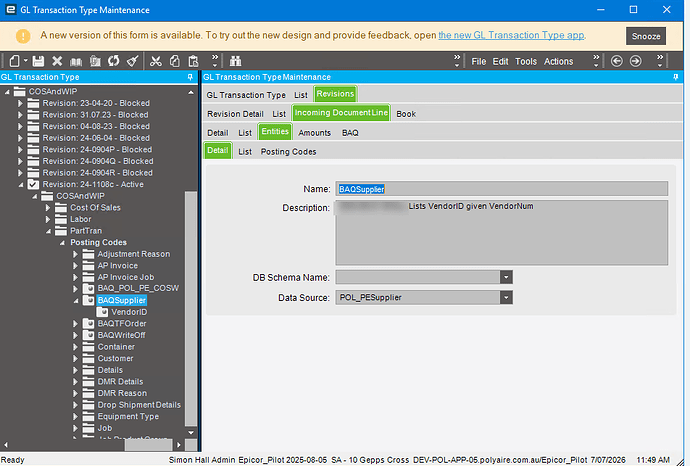Click the New document icon
This screenshot has width=690, height=466.
pos(15,61)
